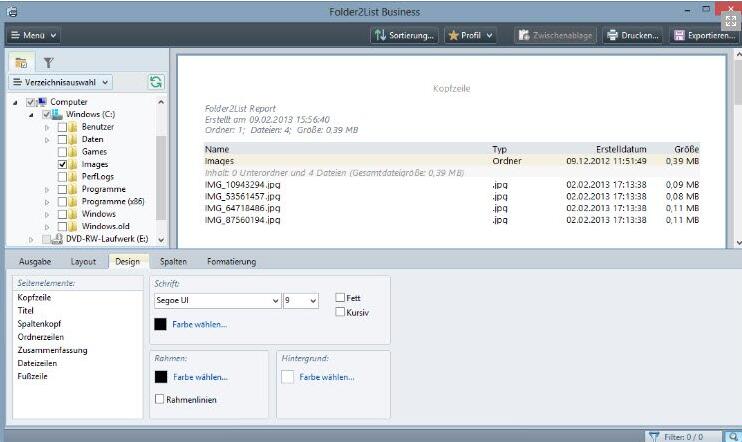Click Farbe wählen link under Rahmen
The width and height of the screenshot is (742, 442).
[201, 377]
